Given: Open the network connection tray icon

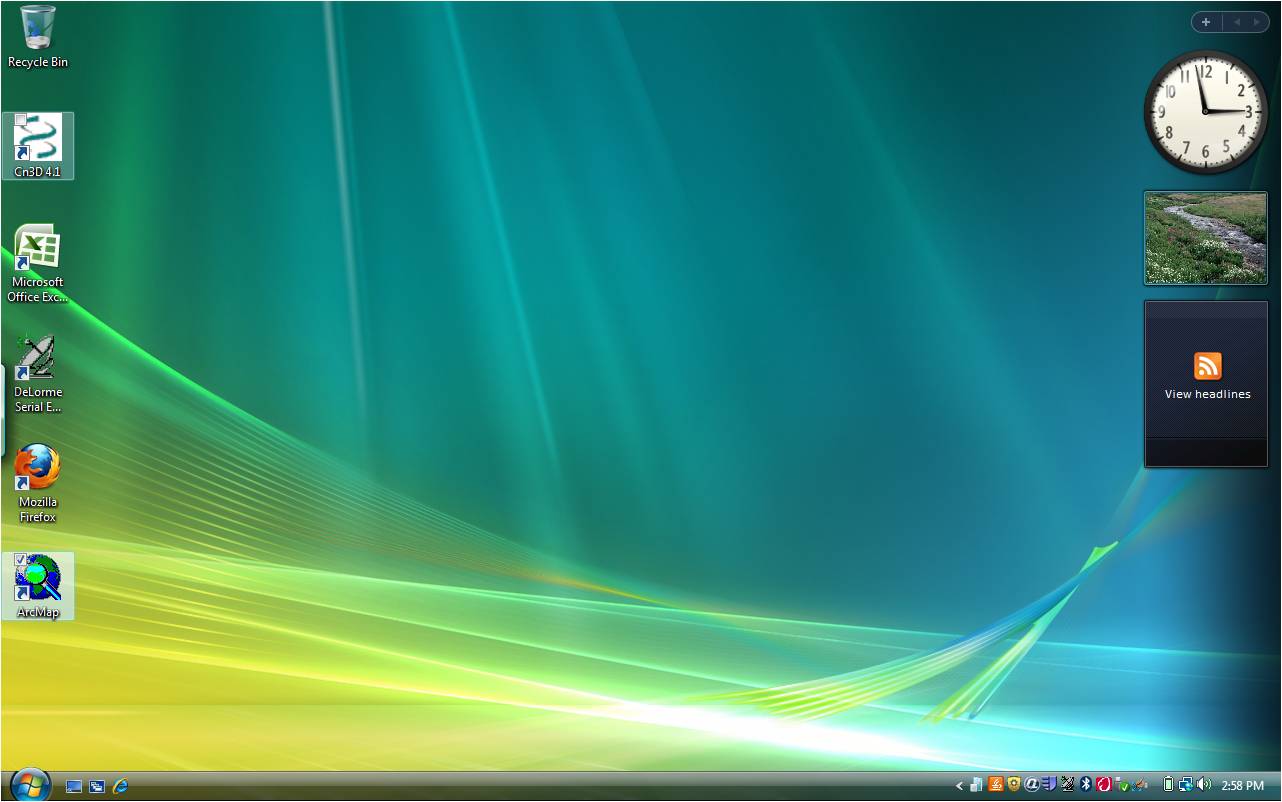Looking at the screenshot, I should 1186,785.
